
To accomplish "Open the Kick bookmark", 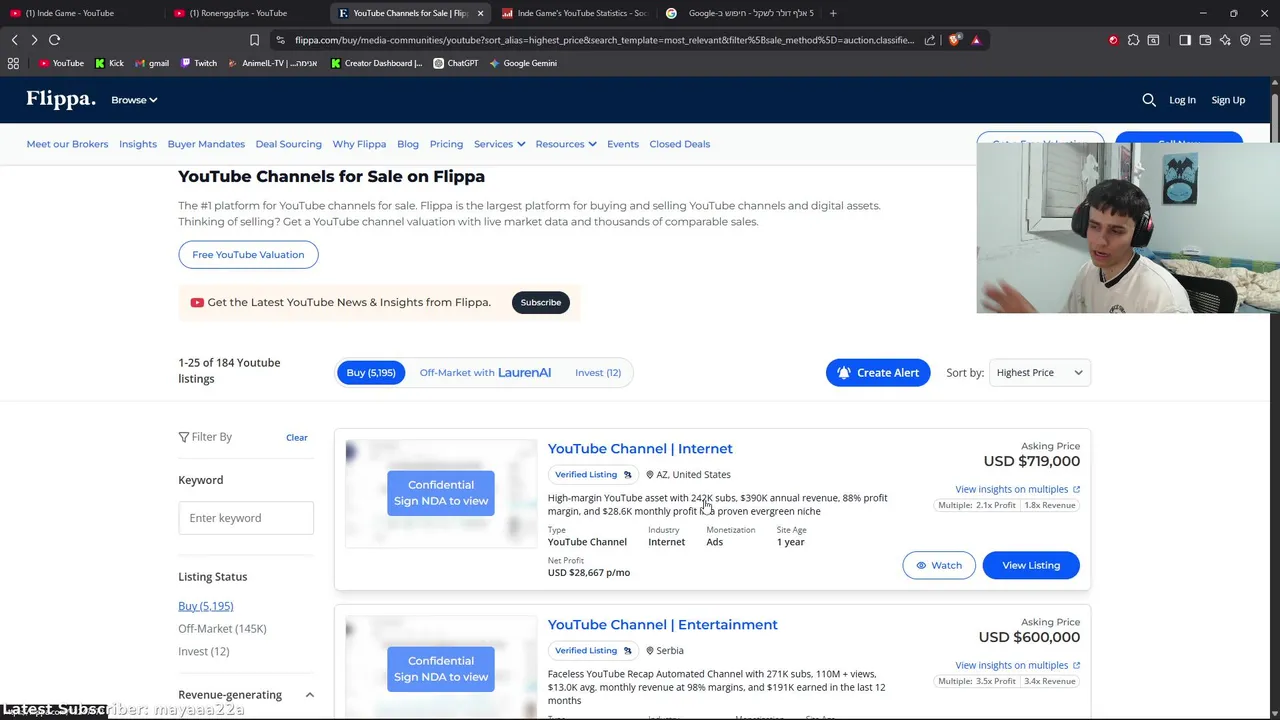I will [x=109, y=63].
